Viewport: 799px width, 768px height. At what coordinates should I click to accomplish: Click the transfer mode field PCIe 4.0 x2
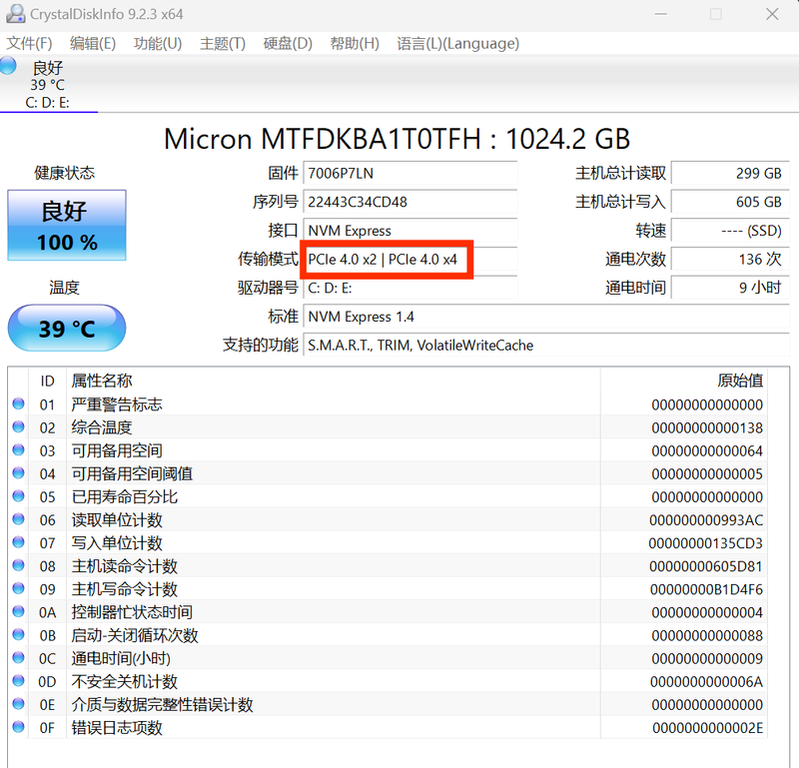pyautogui.click(x=410, y=259)
